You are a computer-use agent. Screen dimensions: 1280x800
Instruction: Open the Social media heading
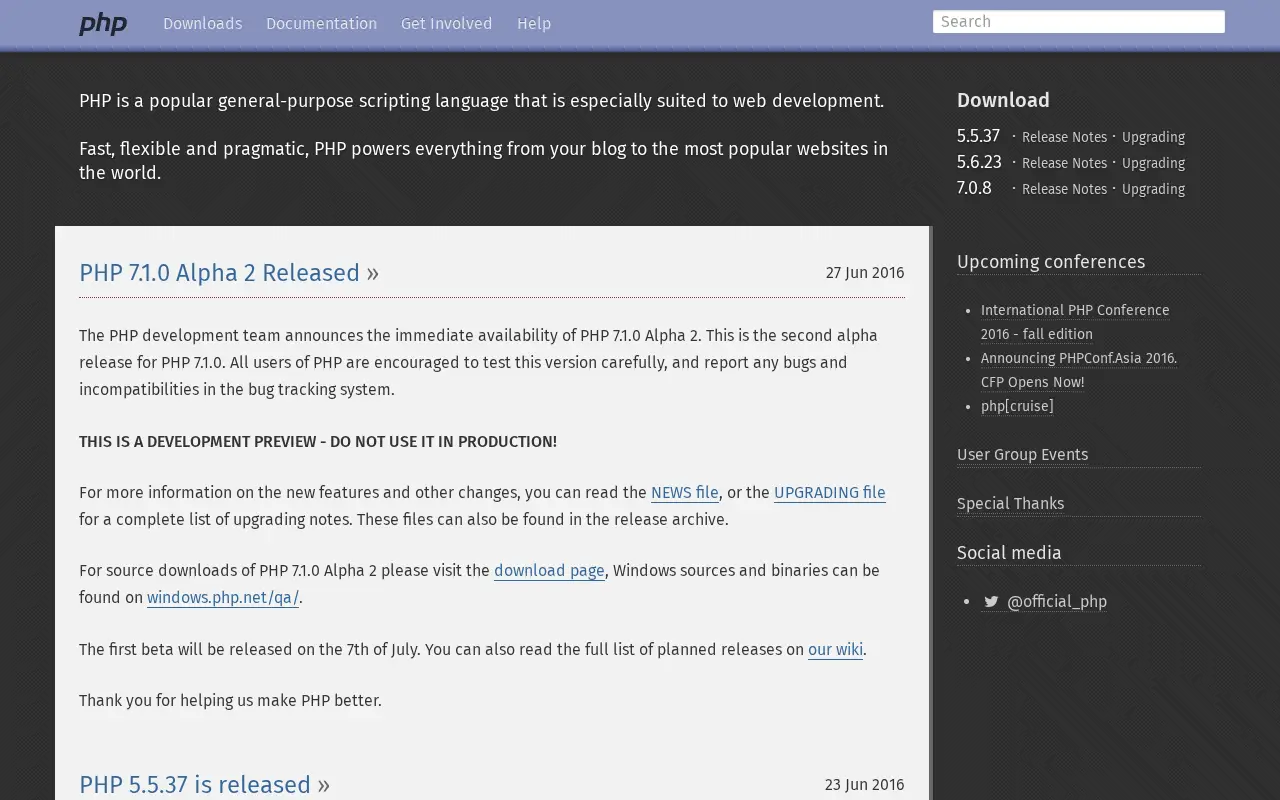click(1009, 552)
